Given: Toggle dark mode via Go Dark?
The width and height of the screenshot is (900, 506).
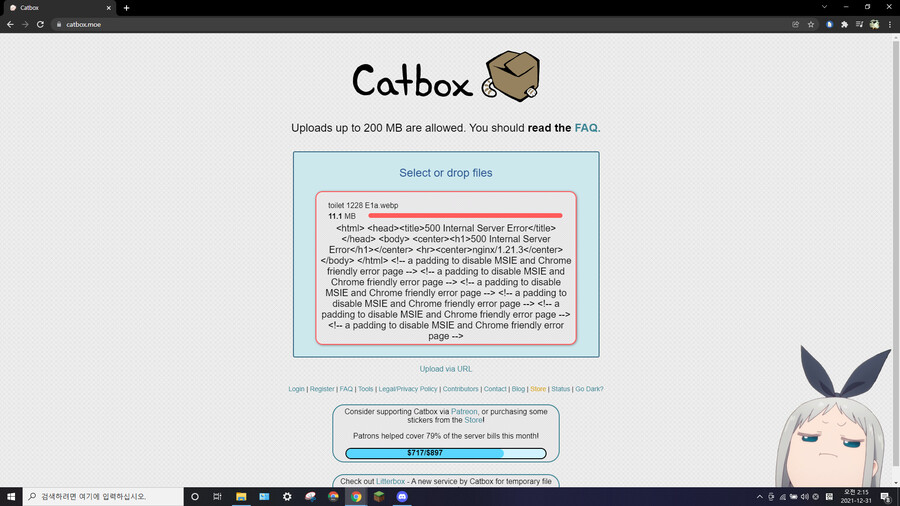Looking at the screenshot, I should coord(589,389).
